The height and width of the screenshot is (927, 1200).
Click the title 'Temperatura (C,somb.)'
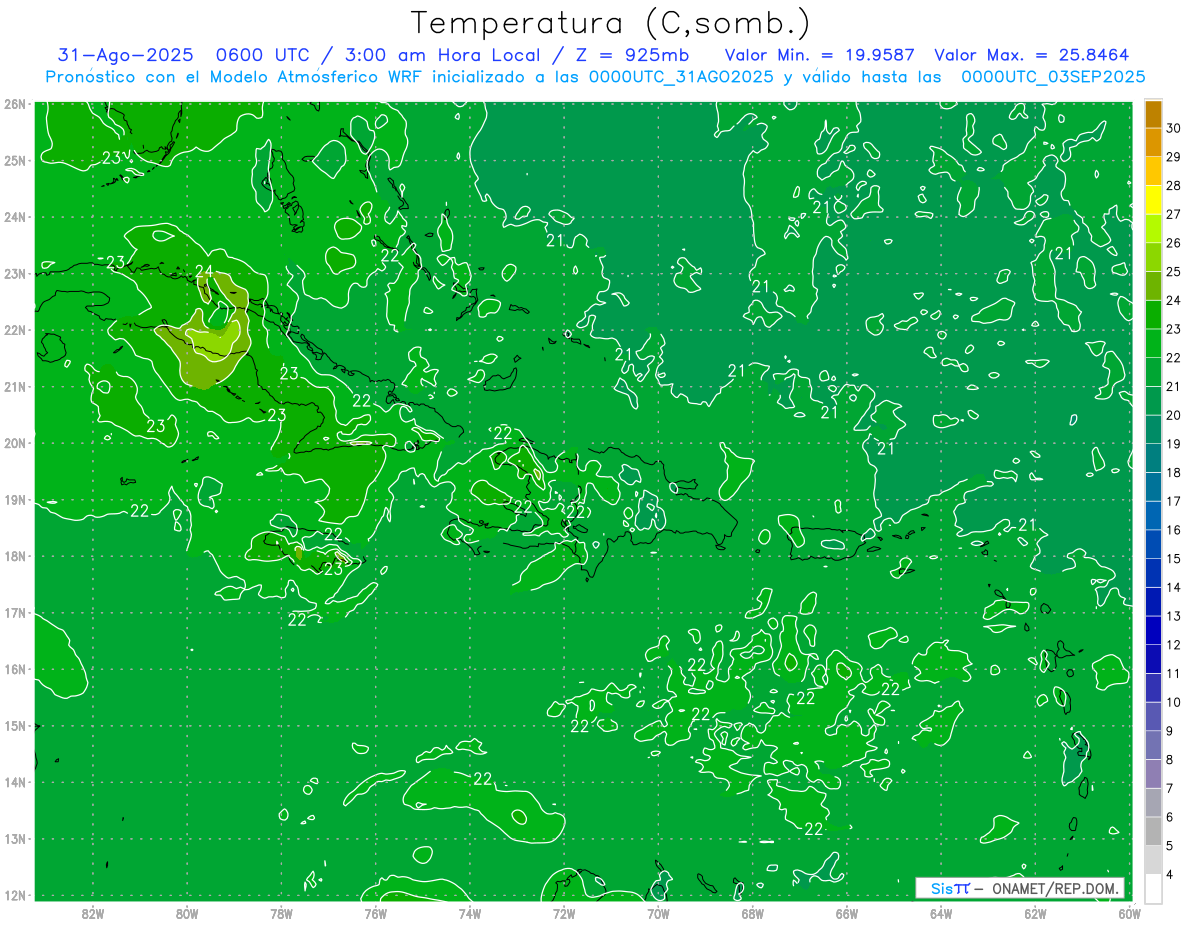(x=611, y=24)
